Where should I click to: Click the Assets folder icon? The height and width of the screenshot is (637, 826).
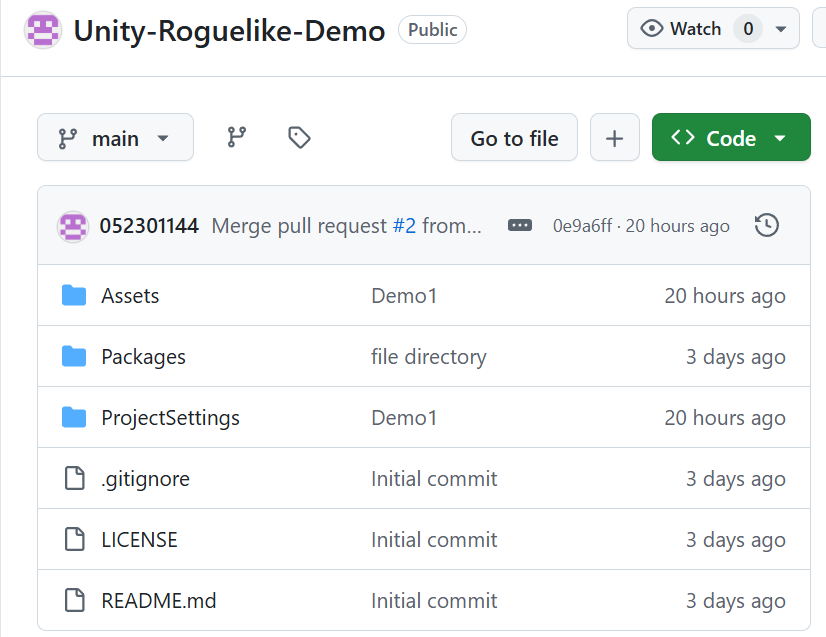tap(74, 296)
